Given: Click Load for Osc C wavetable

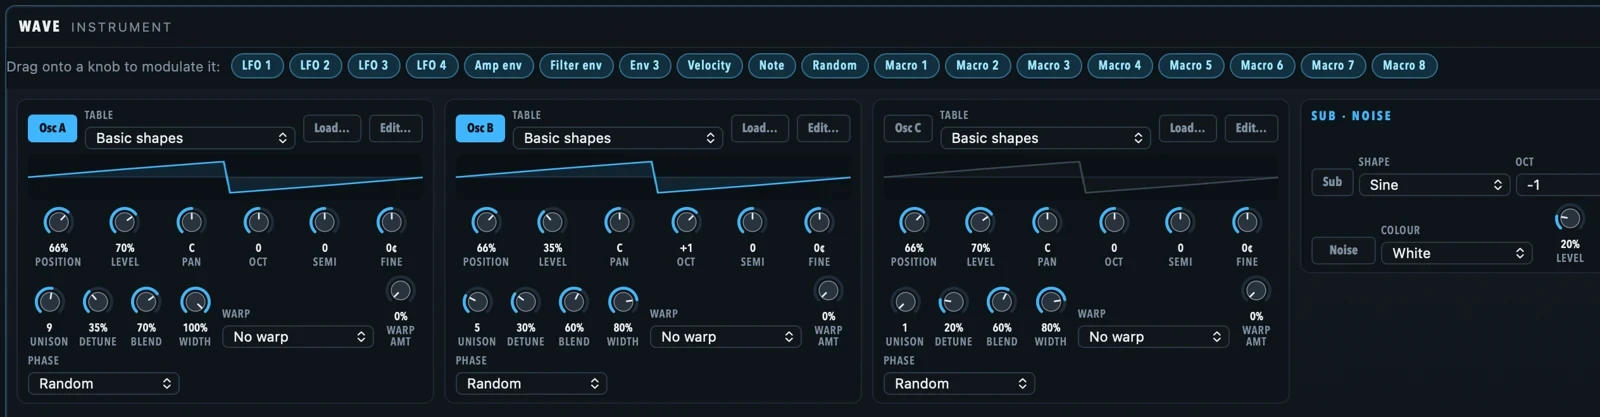Looking at the screenshot, I should pyautogui.click(x=1187, y=128).
